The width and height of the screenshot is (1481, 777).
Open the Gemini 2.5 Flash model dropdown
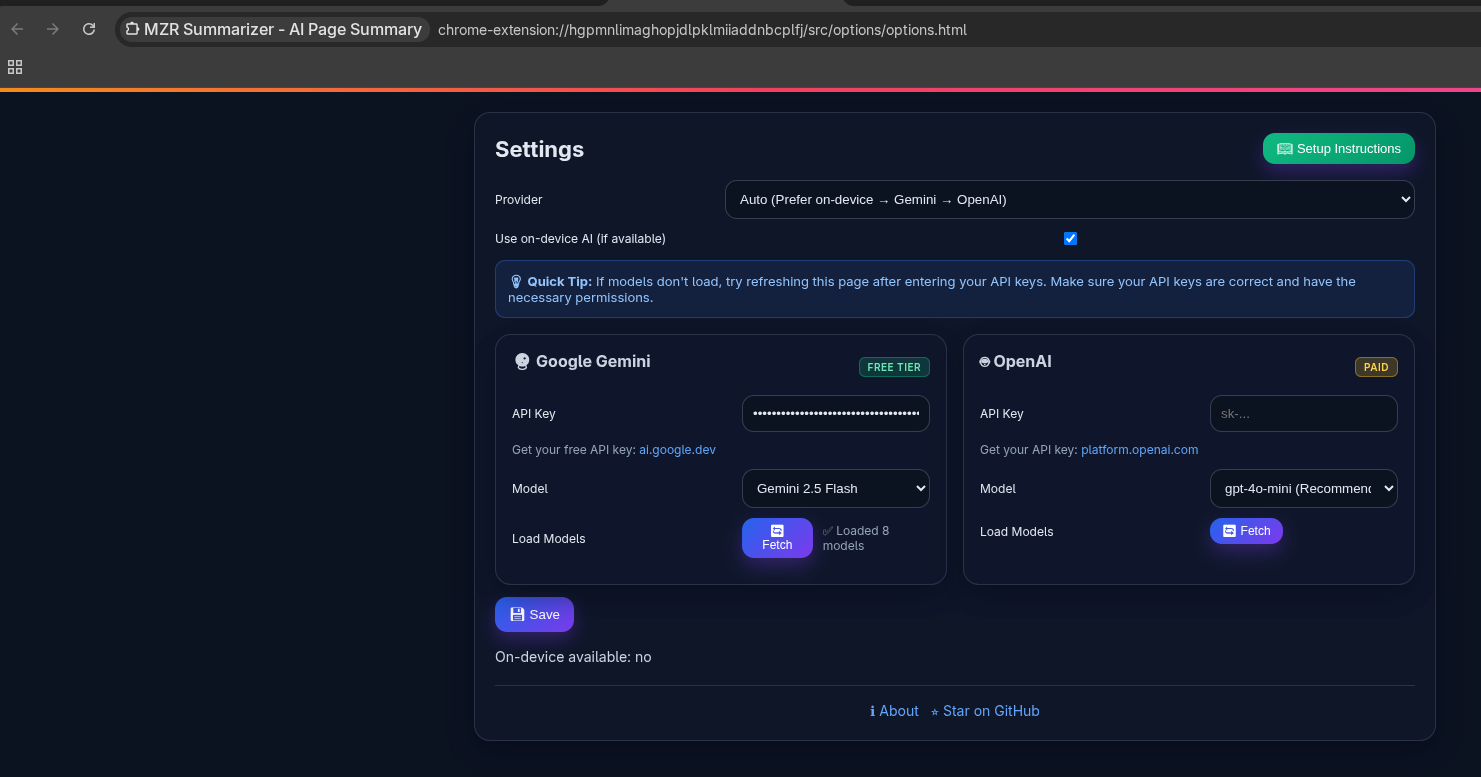tap(835, 488)
